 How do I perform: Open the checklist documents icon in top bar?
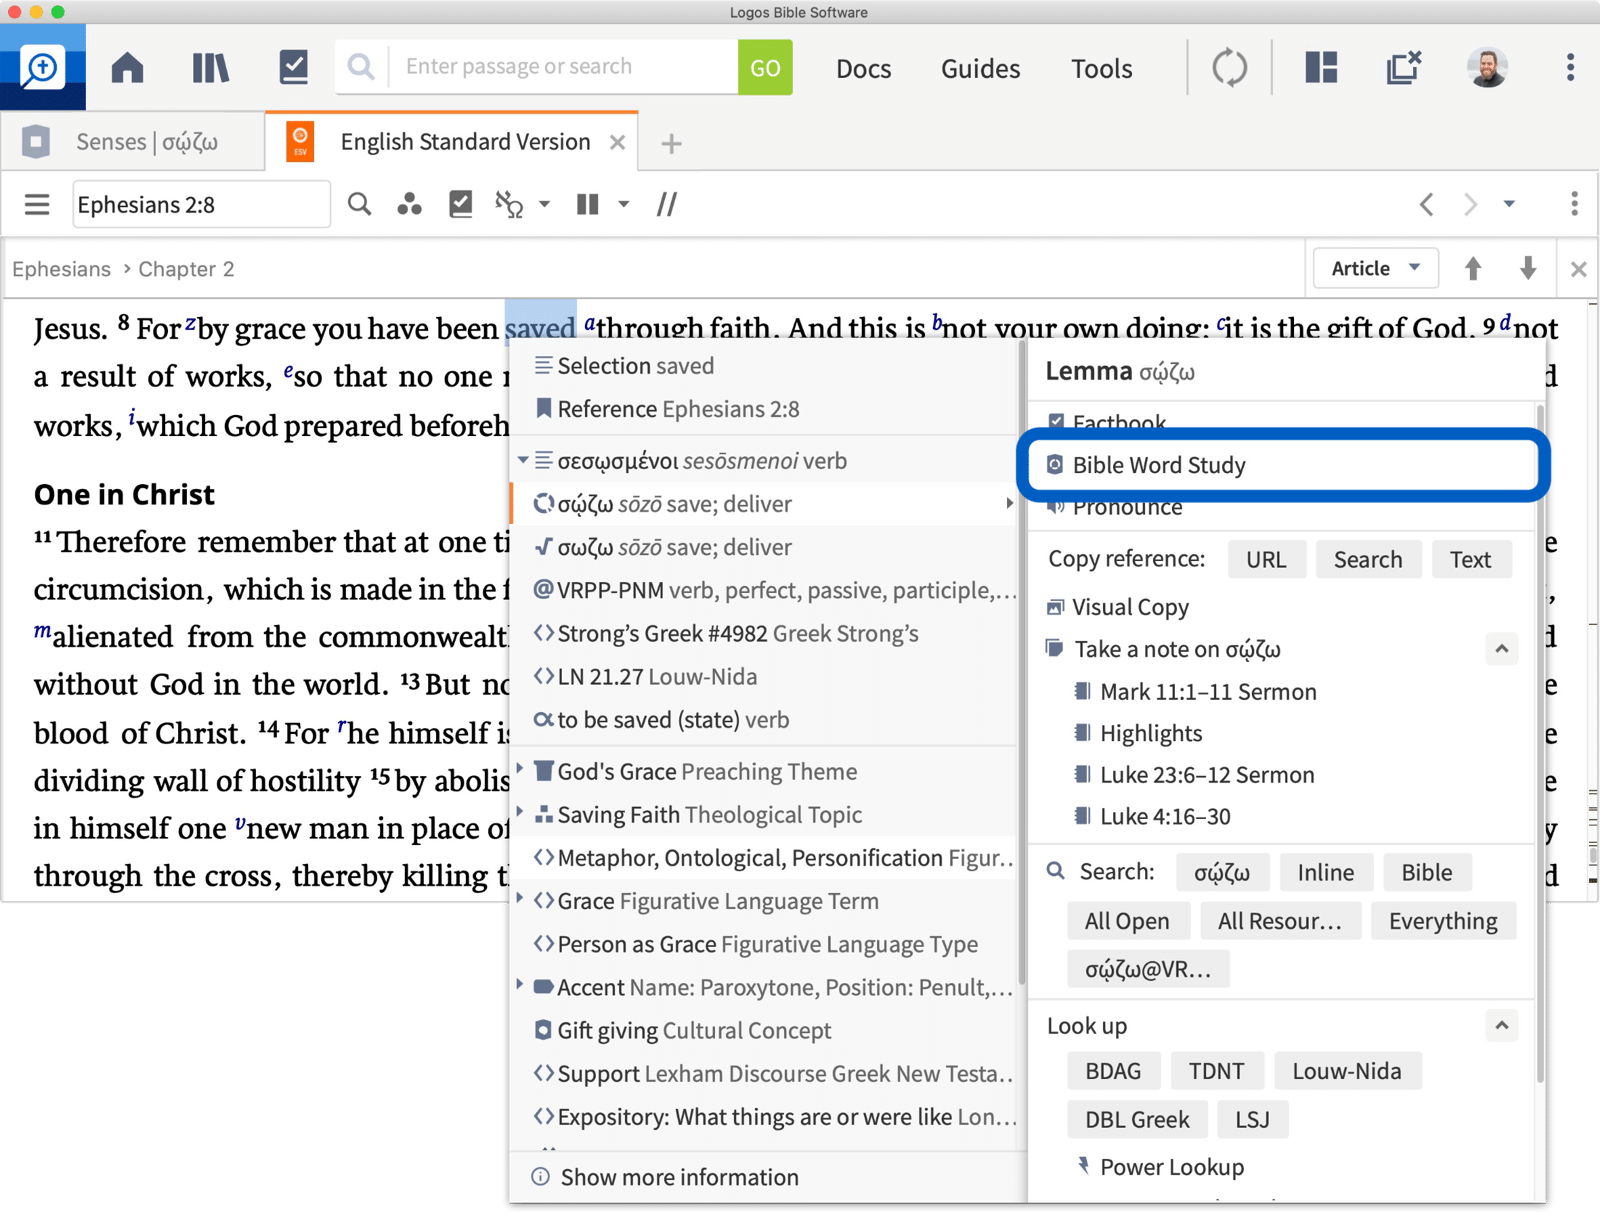pos(293,68)
